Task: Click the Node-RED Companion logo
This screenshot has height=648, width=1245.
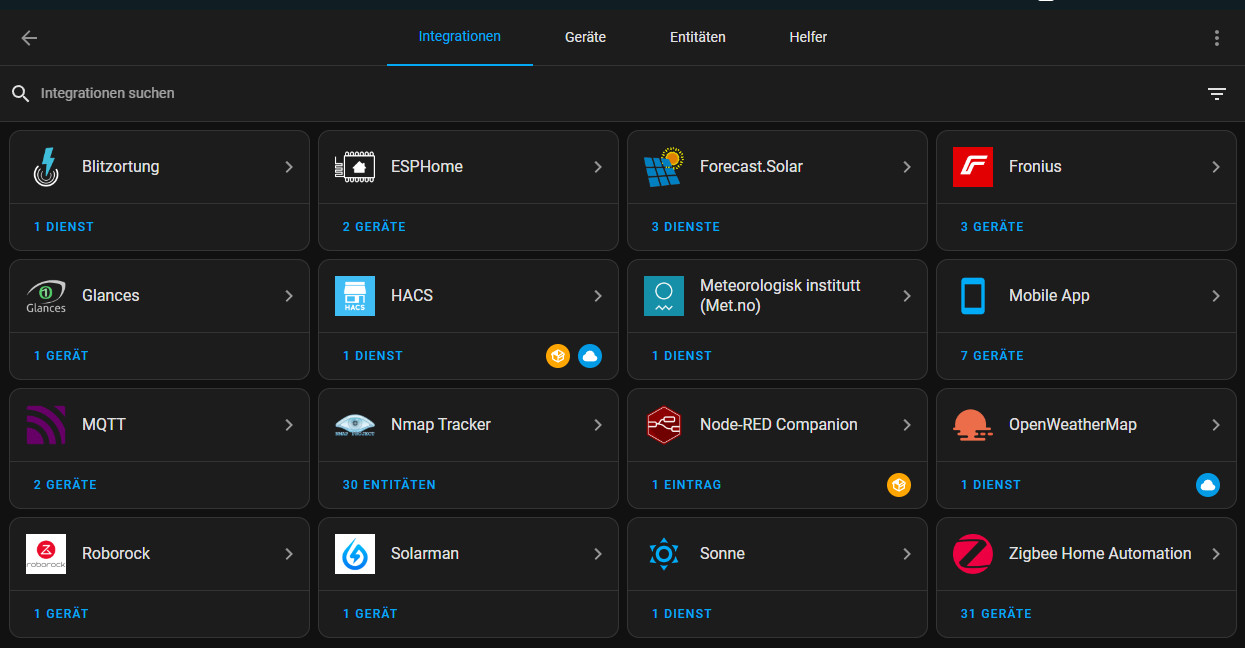Action: (663, 425)
